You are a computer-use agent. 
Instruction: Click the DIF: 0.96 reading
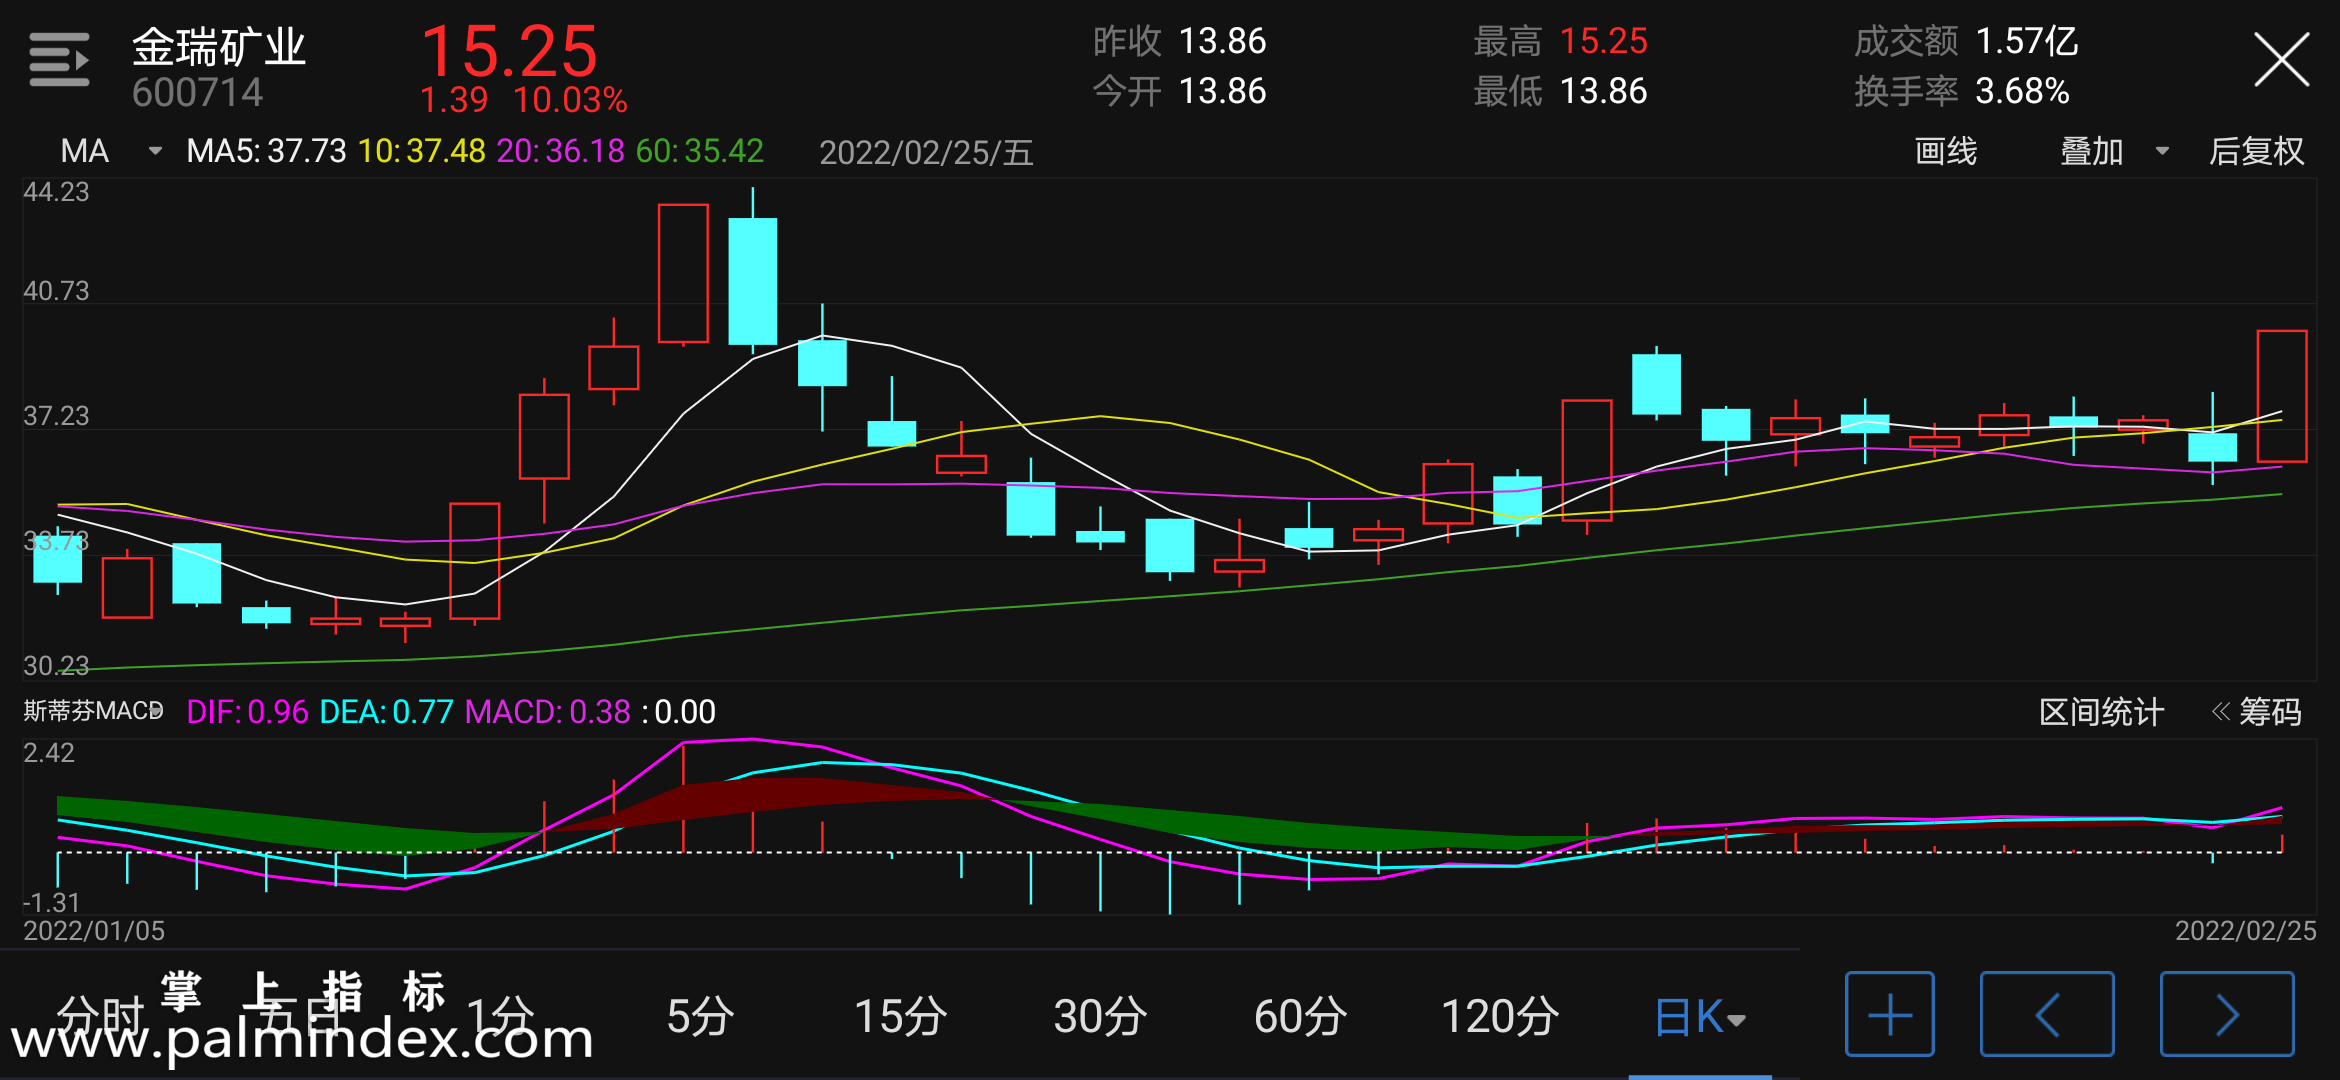click(247, 712)
